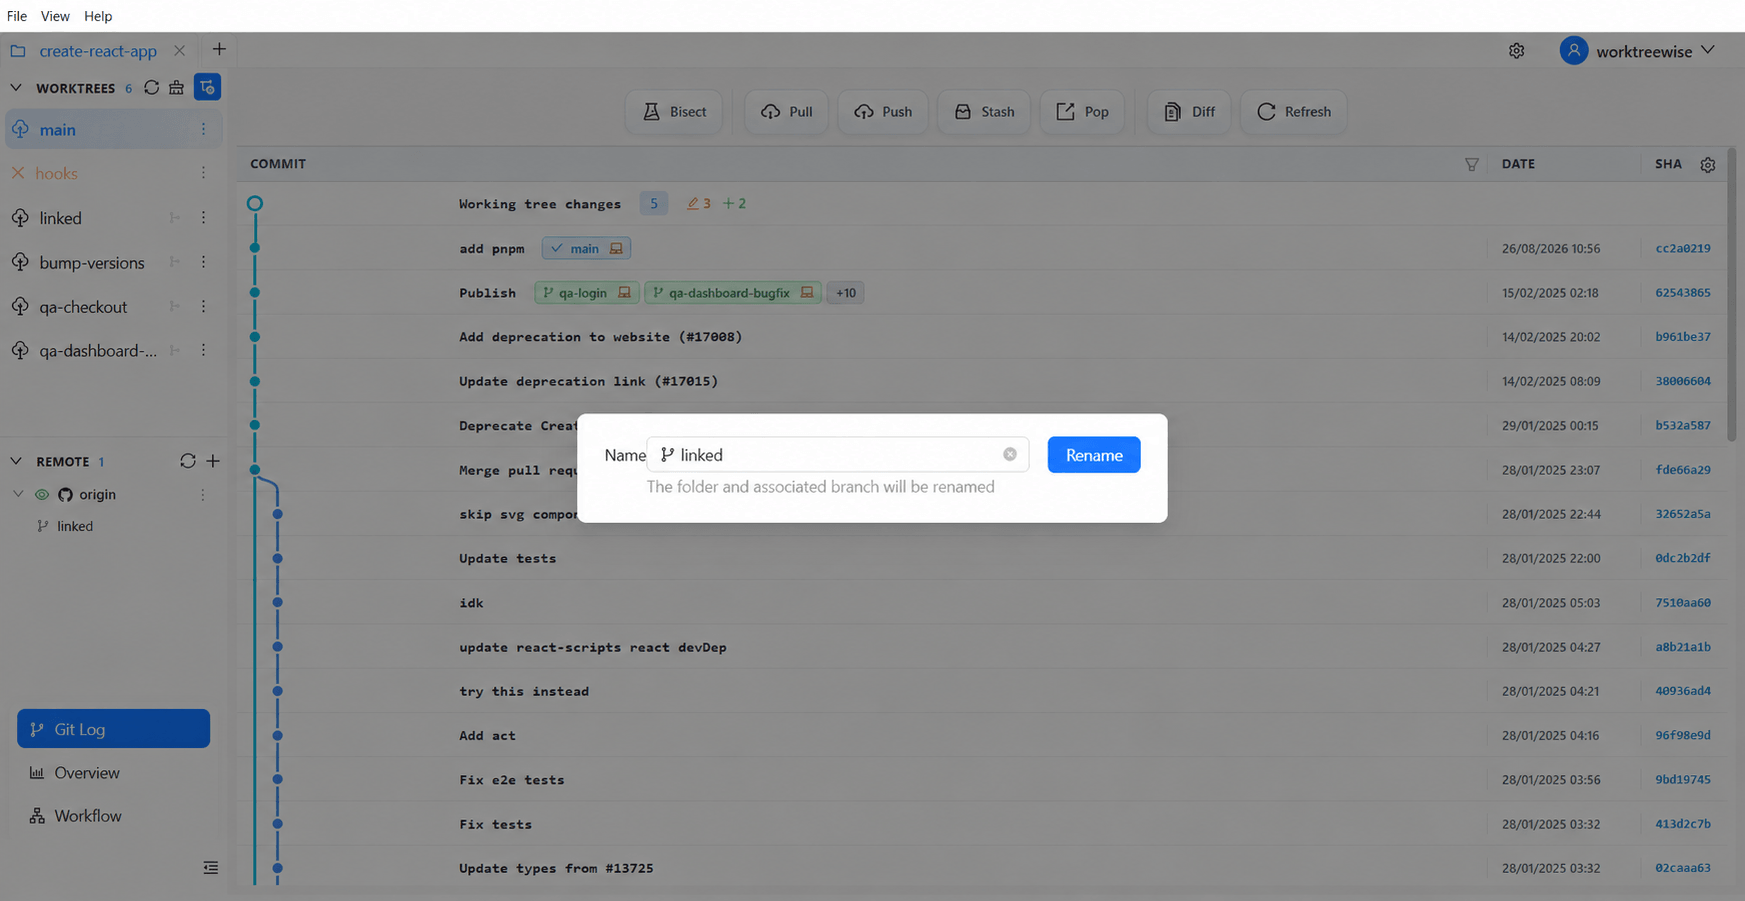Open more options for the main worktree
This screenshot has width=1745, height=901.
tap(203, 129)
